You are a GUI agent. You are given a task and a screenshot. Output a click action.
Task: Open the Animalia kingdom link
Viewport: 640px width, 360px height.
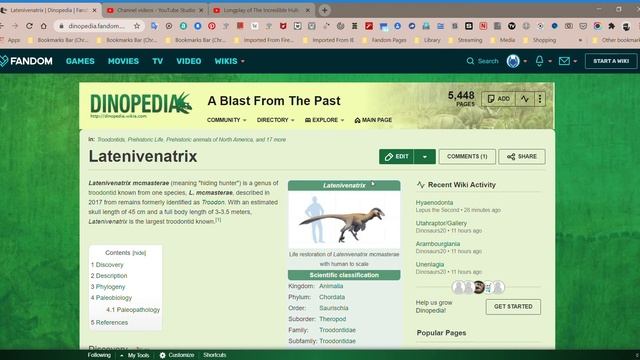click(331, 286)
